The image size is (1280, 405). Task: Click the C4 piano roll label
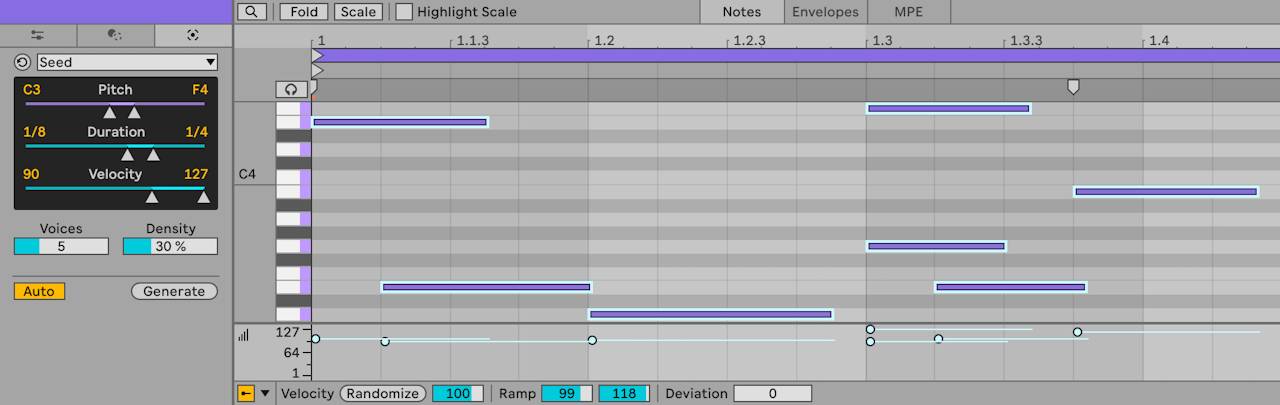click(247, 175)
